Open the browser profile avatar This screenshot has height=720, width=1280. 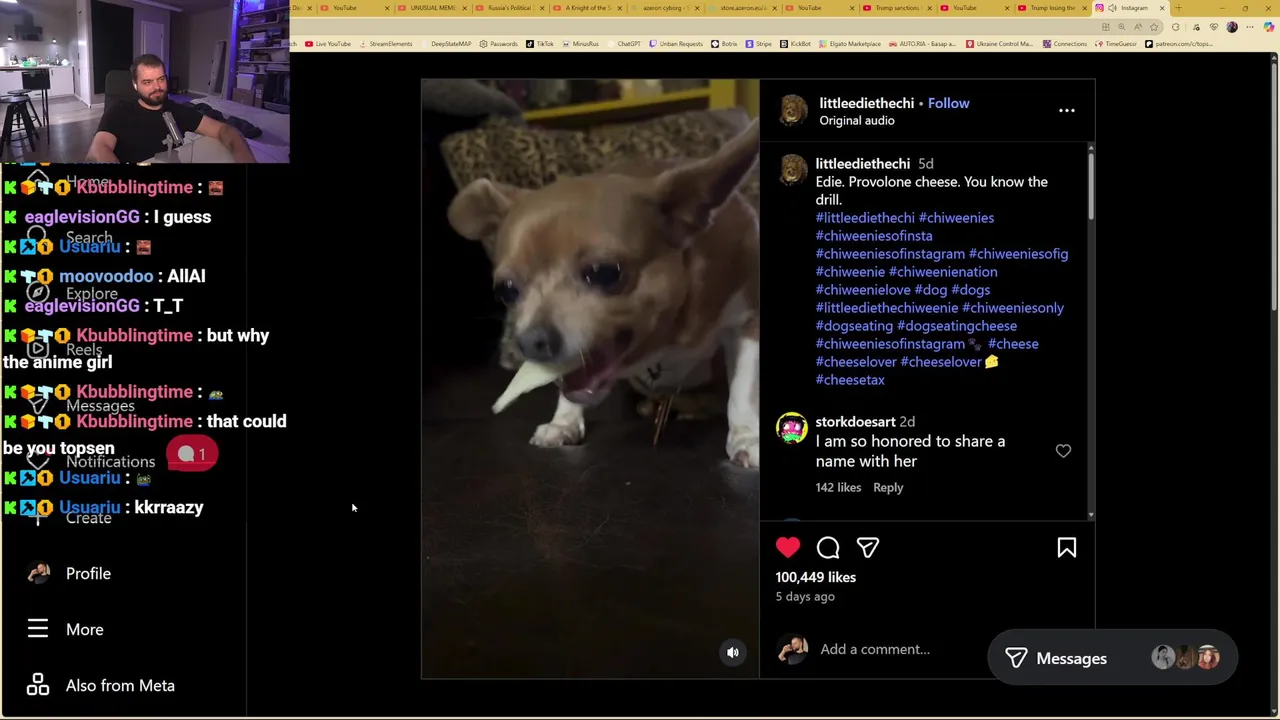[x=1232, y=27]
